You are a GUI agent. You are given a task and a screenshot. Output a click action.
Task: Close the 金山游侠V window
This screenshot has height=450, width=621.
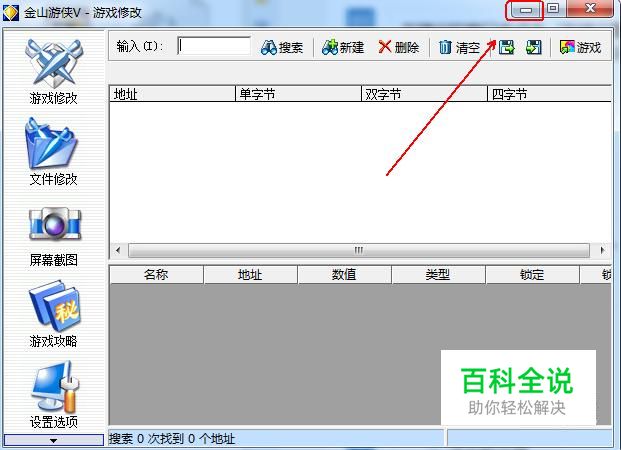pos(590,9)
